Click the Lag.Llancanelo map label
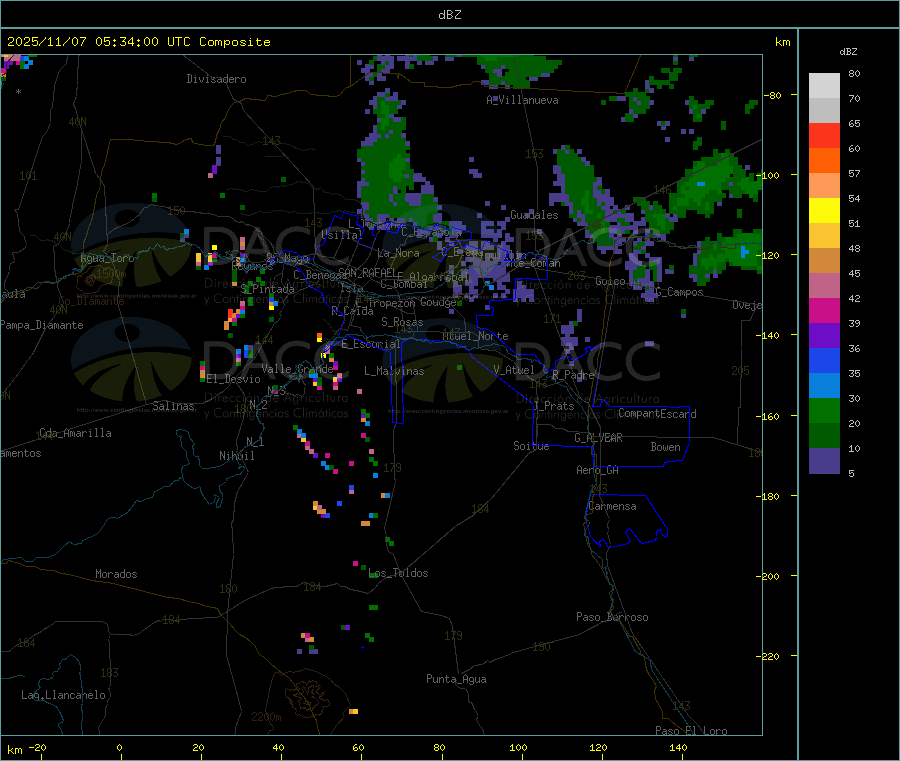The width and height of the screenshot is (900, 761). 63,695
